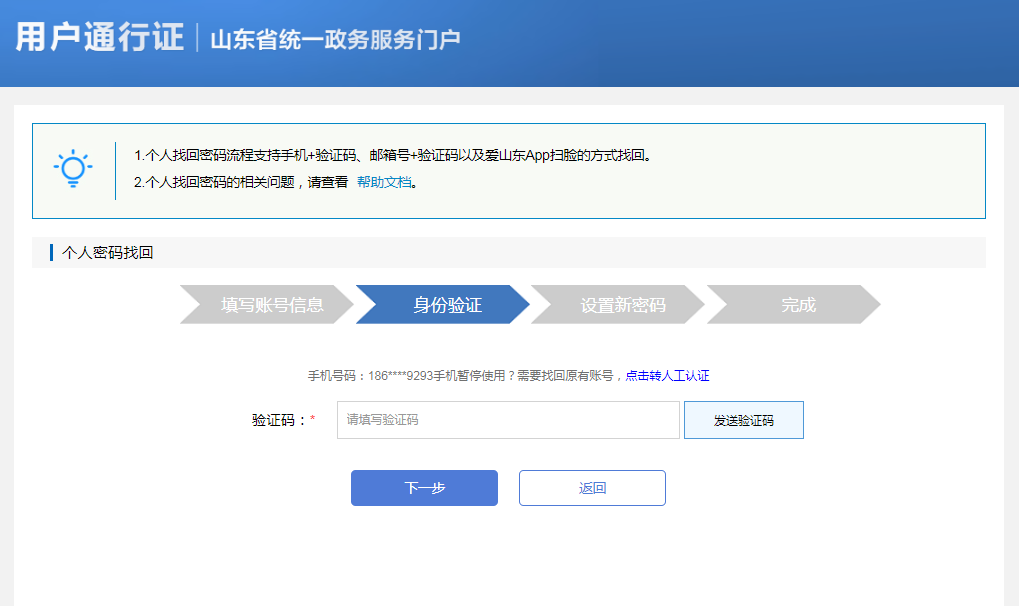Focus the 请填写验证码 input field
This screenshot has height=606, width=1019.
coord(508,420)
